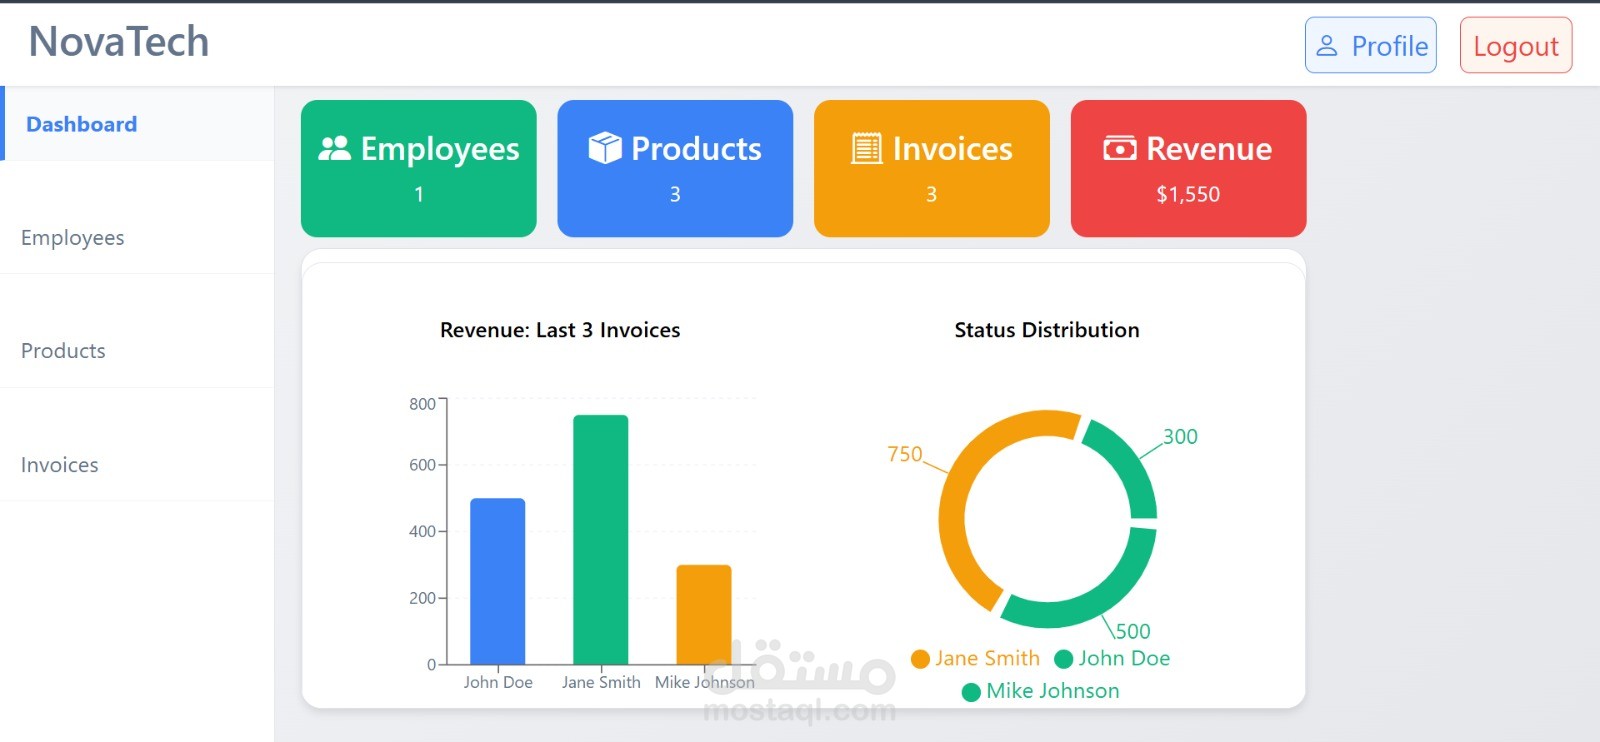
Task: Click the '750' donut value label
Action: point(905,454)
